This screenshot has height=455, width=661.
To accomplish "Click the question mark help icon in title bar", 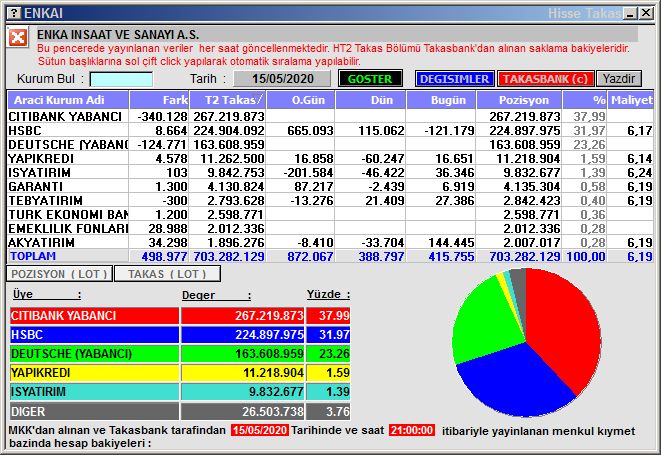I will 13,13.
